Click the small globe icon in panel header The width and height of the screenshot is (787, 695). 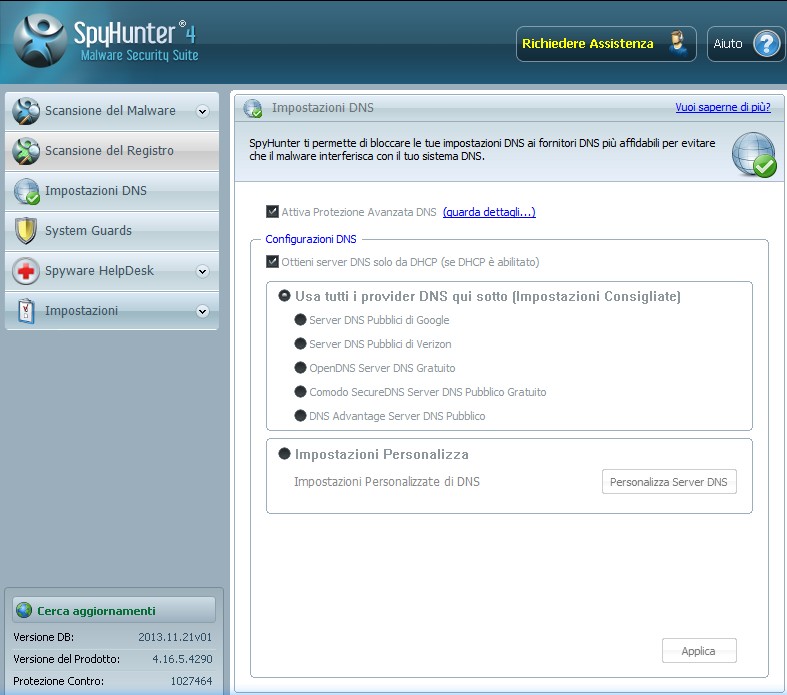point(252,108)
